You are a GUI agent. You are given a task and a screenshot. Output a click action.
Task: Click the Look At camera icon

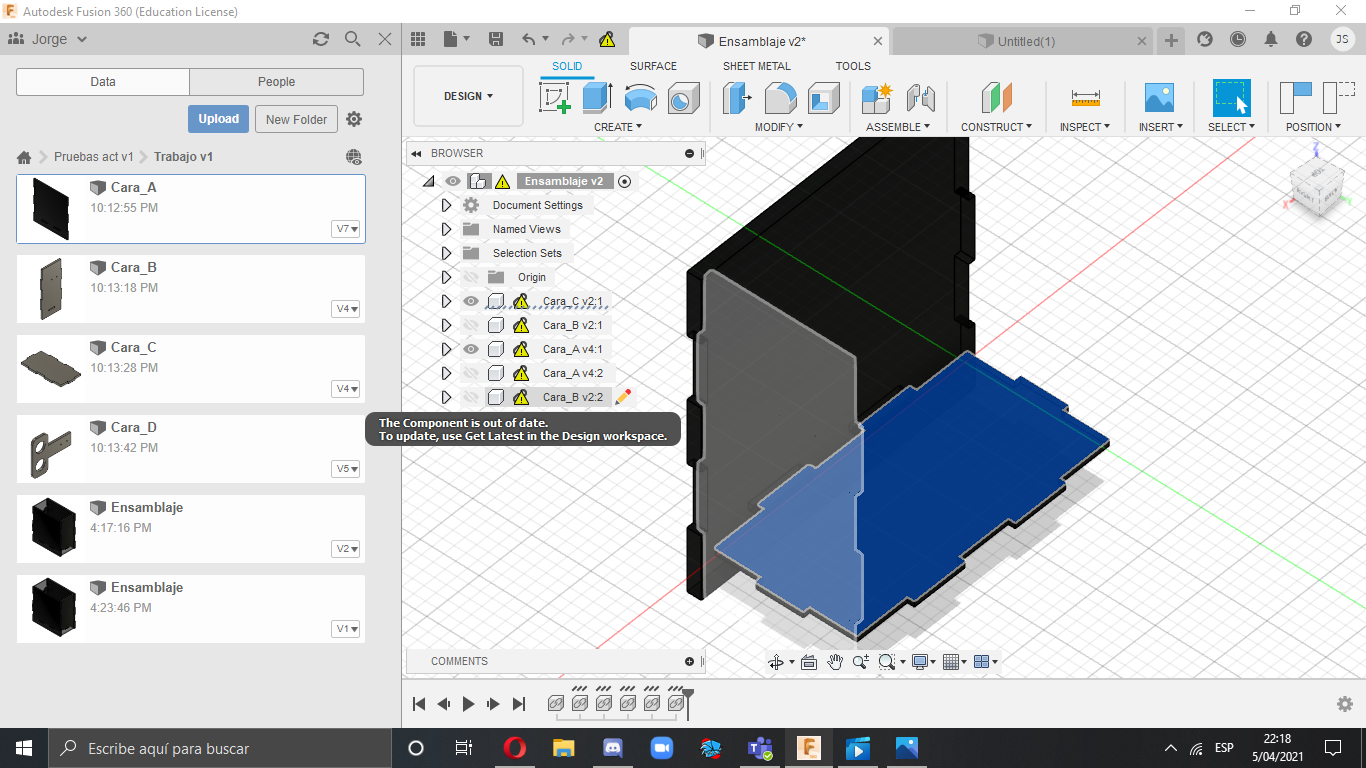pyautogui.click(x=809, y=662)
